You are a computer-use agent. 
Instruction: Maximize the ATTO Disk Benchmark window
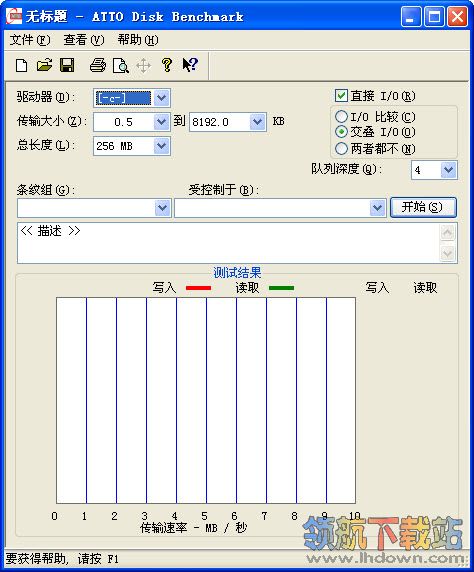click(434, 17)
